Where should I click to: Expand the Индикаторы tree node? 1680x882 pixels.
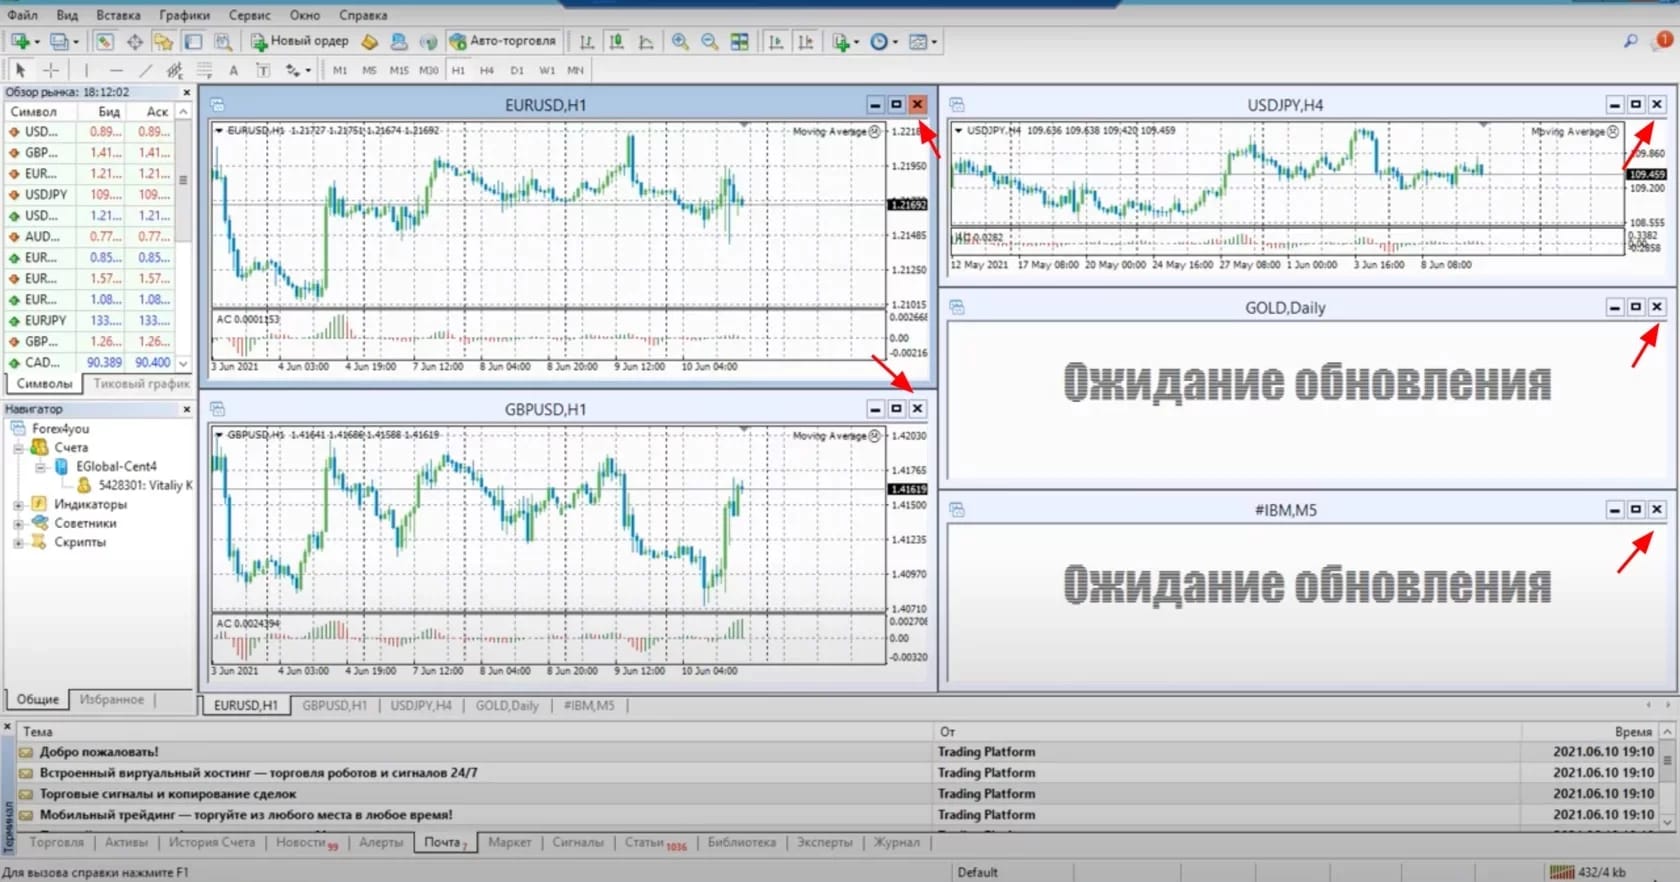[18, 504]
